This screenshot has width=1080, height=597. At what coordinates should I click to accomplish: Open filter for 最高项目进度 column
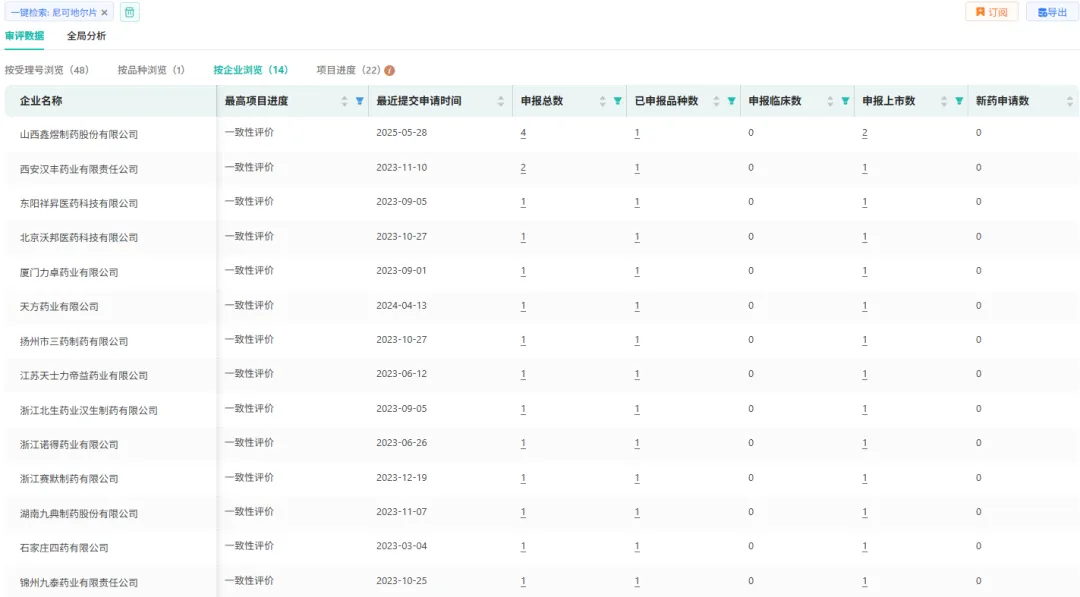click(x=359, y=101)
